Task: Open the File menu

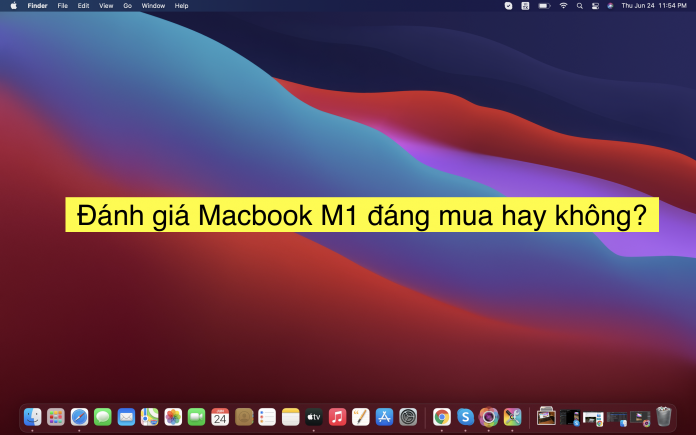Action: click(63, 6)
